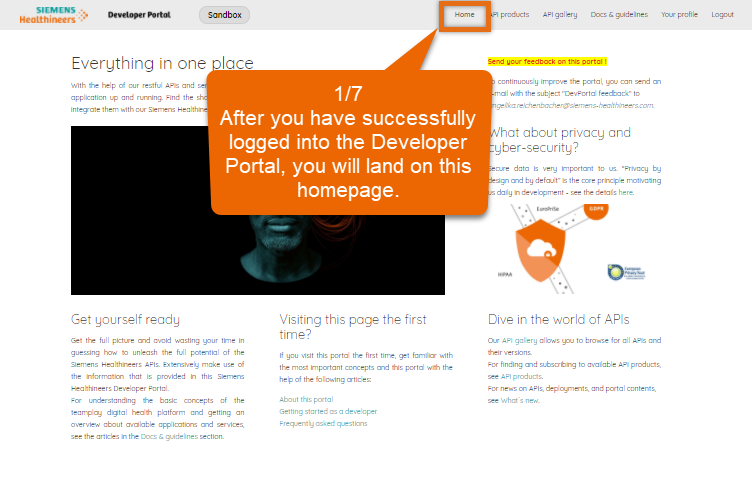Image resolution: width=752 pixels, height=484 pixels.
Task: Open Frequently asked questions link
Action: [323, 423]
